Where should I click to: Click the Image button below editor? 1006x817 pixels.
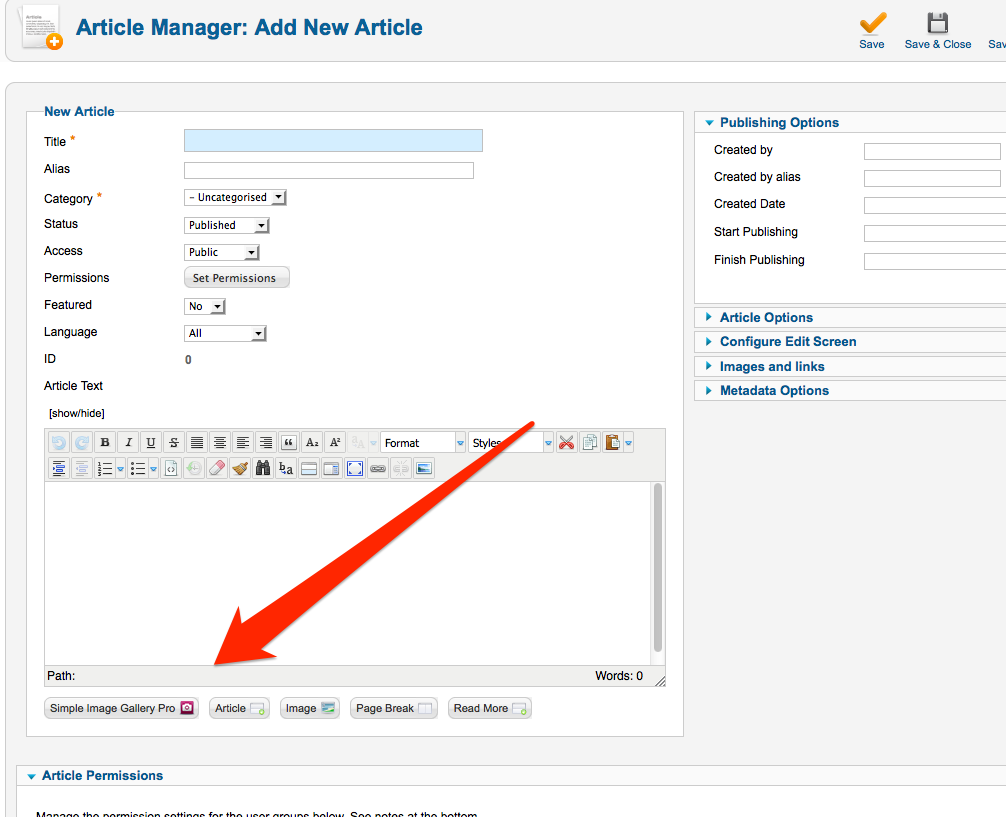[310, 708]
